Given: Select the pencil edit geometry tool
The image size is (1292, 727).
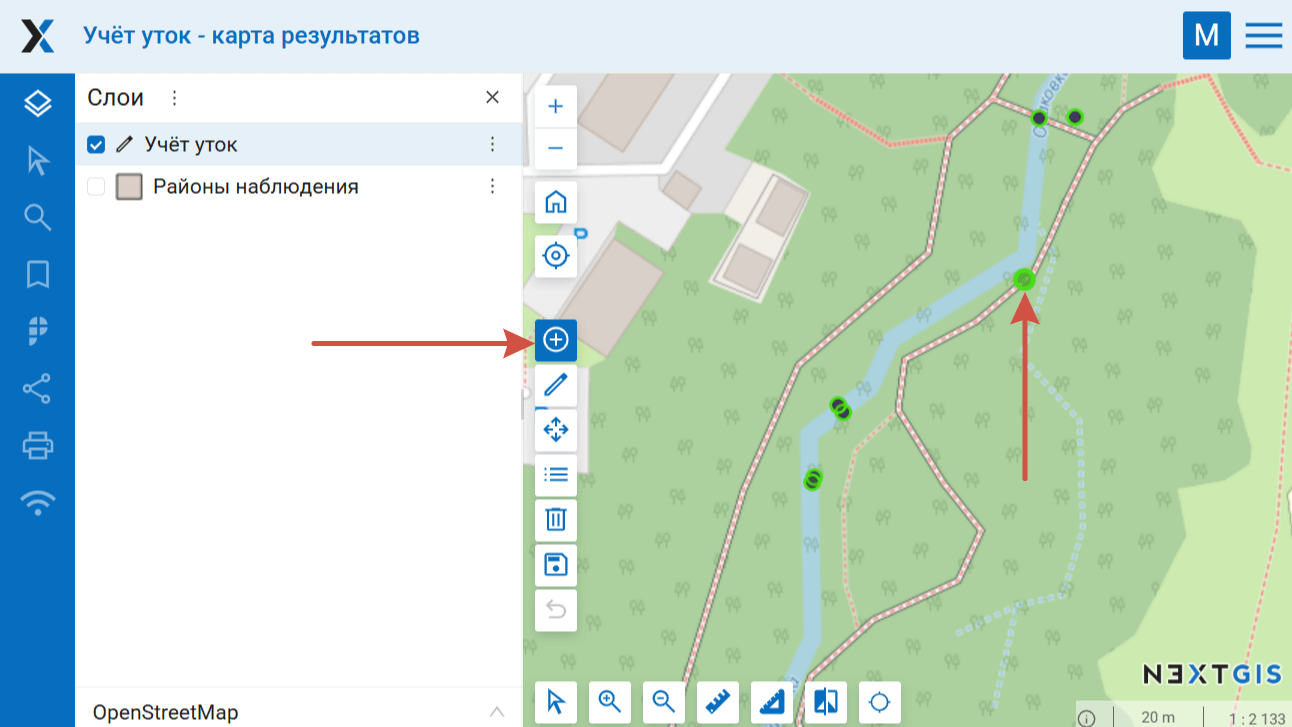Looking at the screenshot, I should [x=555, y=385].
